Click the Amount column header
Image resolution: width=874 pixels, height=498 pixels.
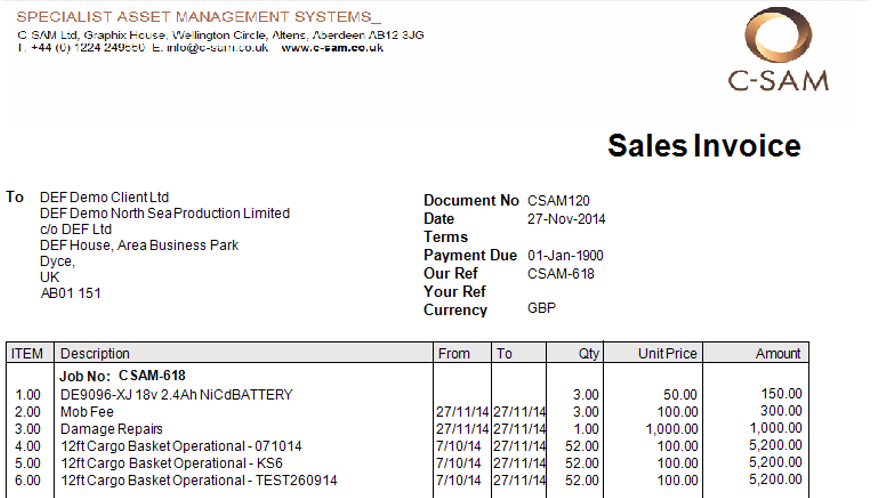coord(777,353)
